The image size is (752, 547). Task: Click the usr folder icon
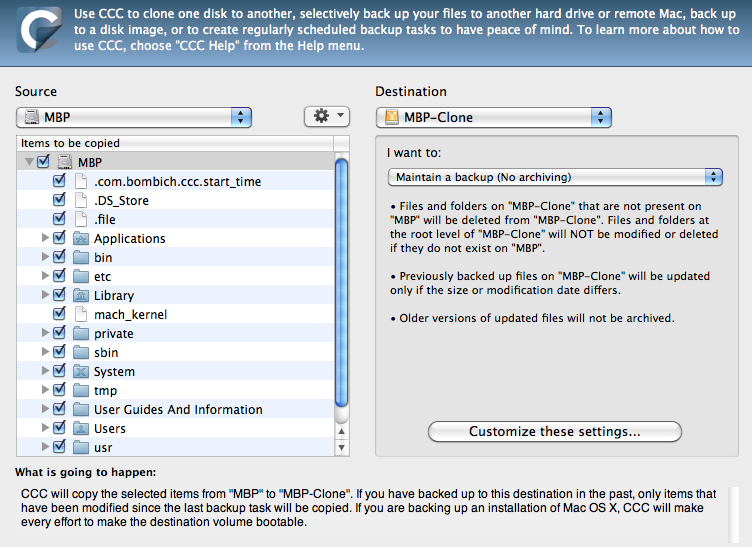[81, 447]
